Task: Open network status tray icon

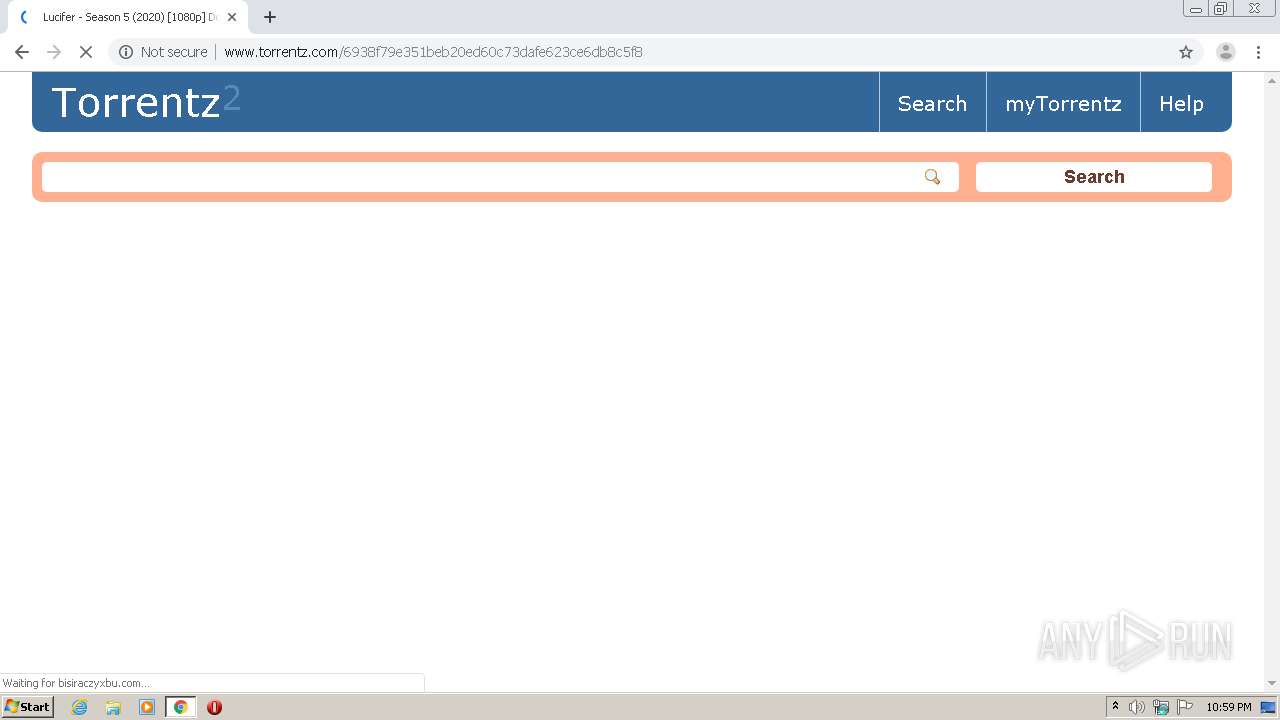Action: point(1161,707)
